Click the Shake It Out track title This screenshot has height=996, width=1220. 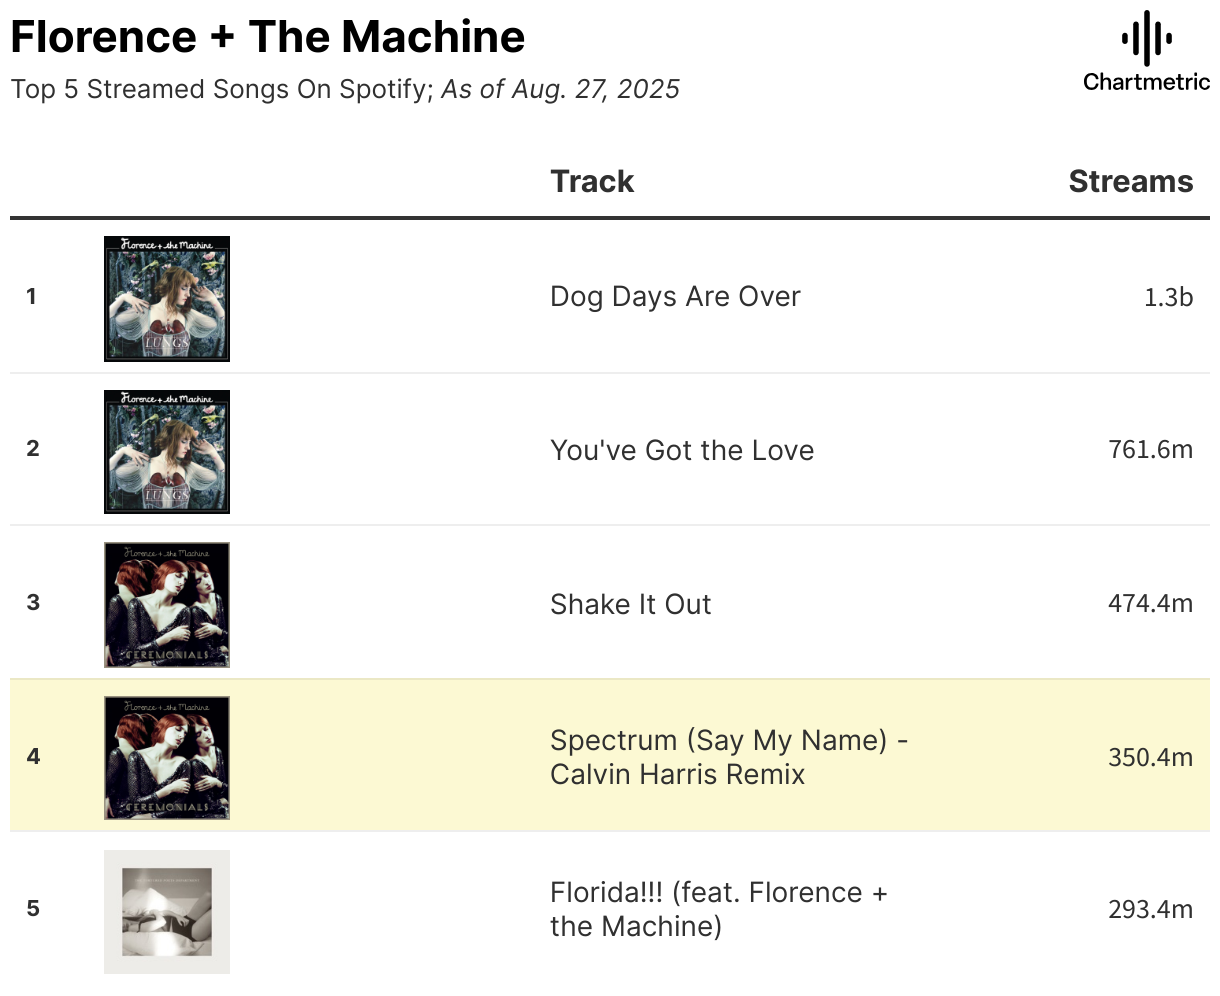630,604
